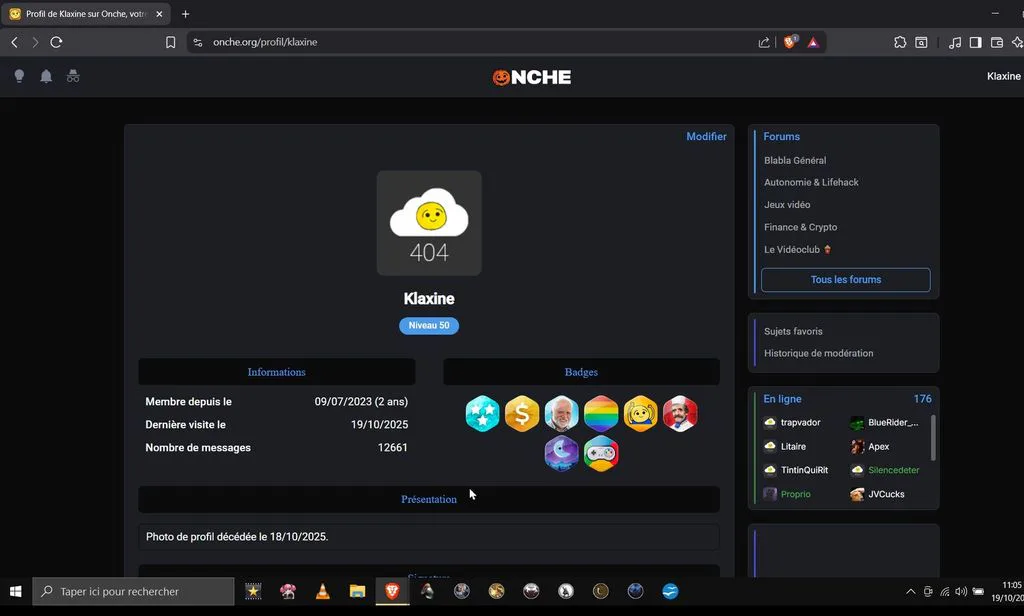Open the Windows Start menu

(x=16, y=591)
